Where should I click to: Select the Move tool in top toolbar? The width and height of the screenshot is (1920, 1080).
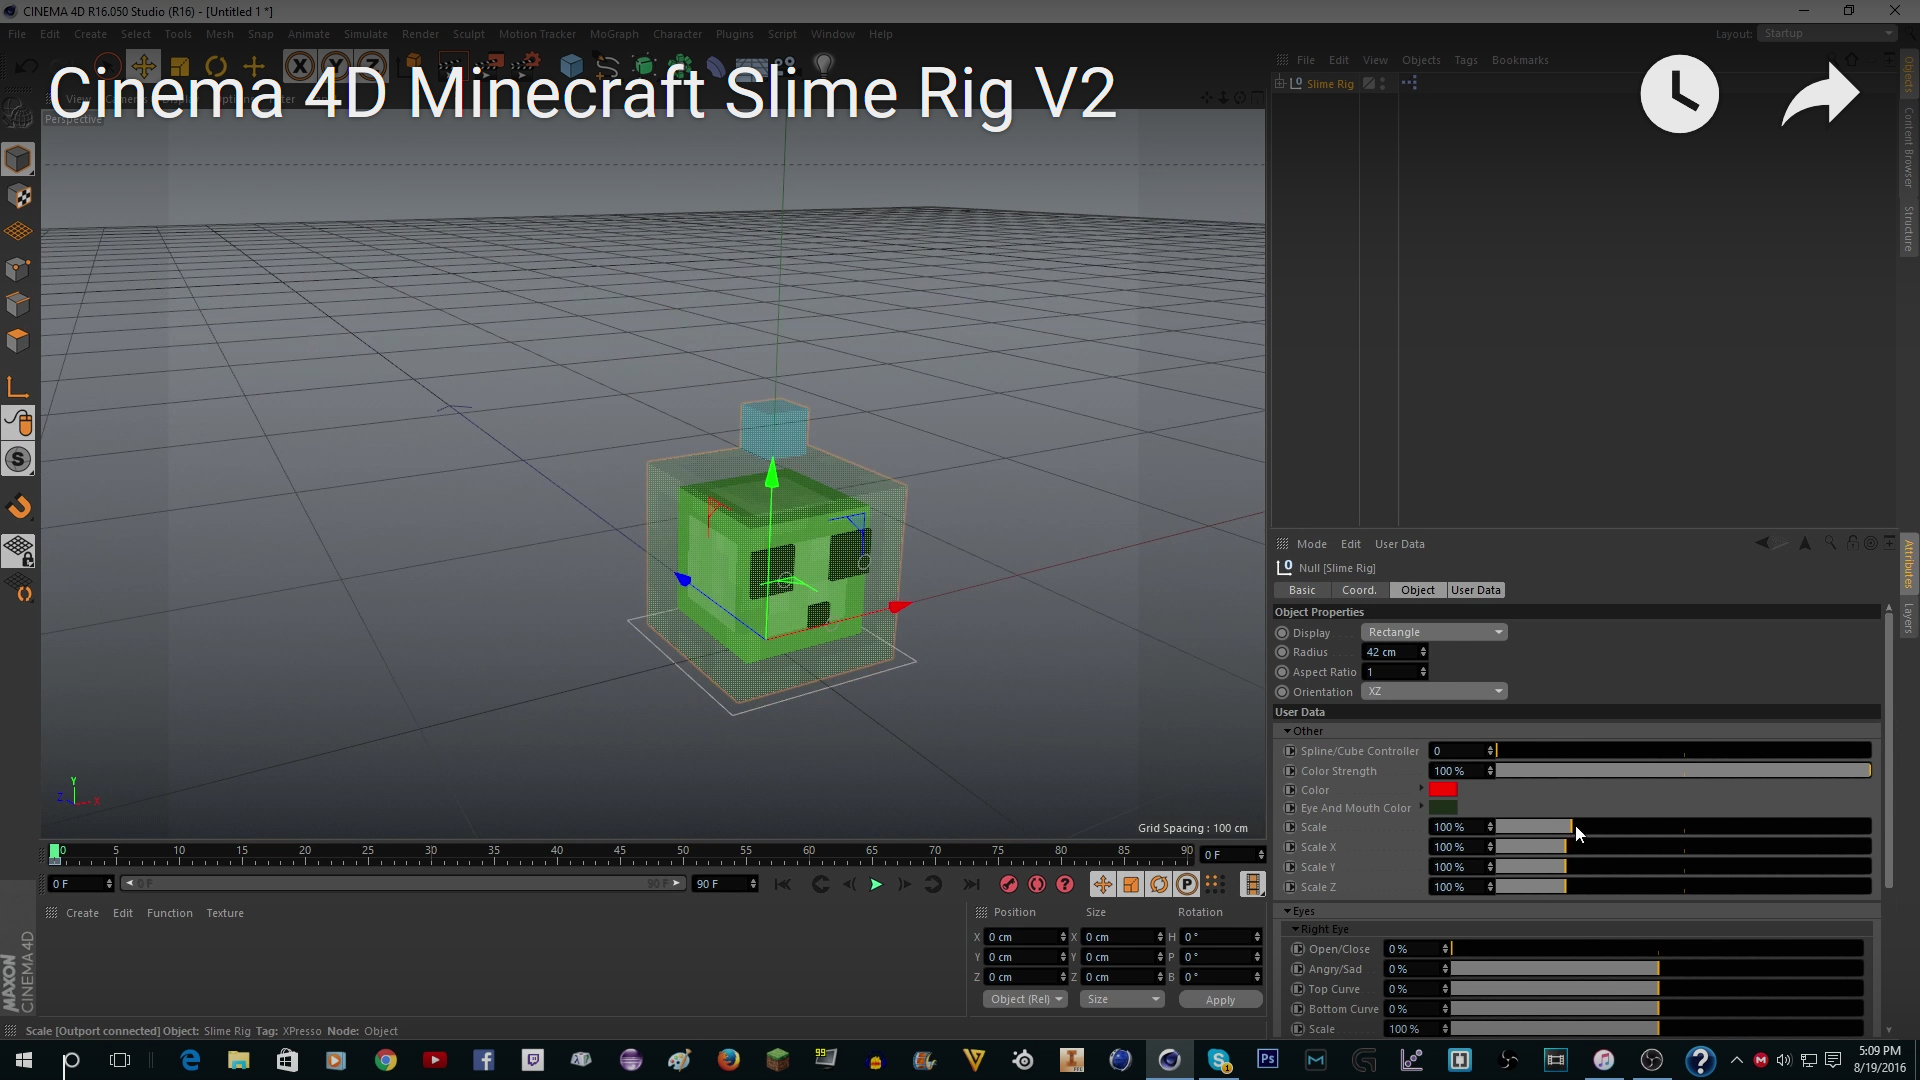coord(143,67)
